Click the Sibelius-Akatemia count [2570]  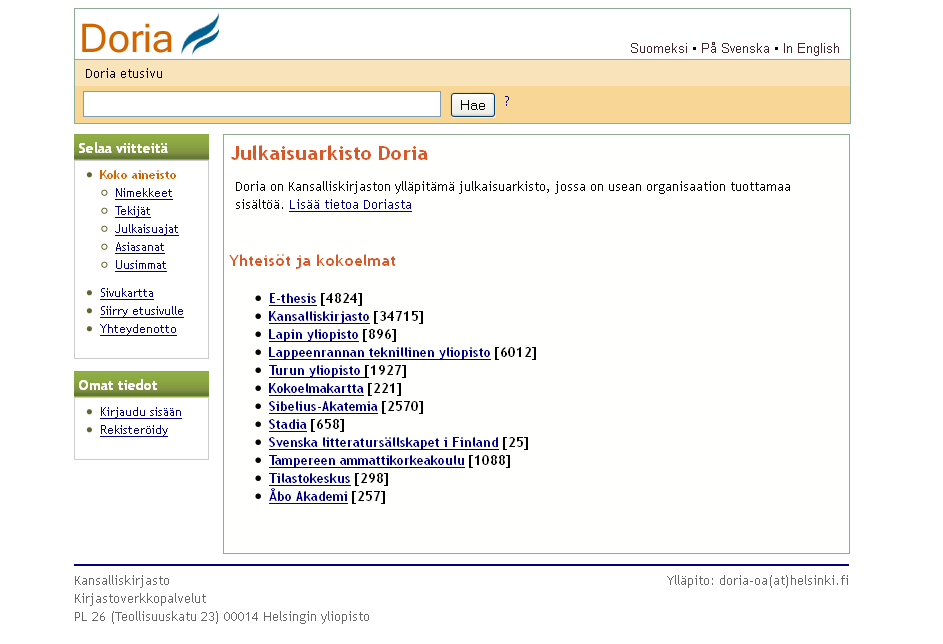(x=402, y=406)
